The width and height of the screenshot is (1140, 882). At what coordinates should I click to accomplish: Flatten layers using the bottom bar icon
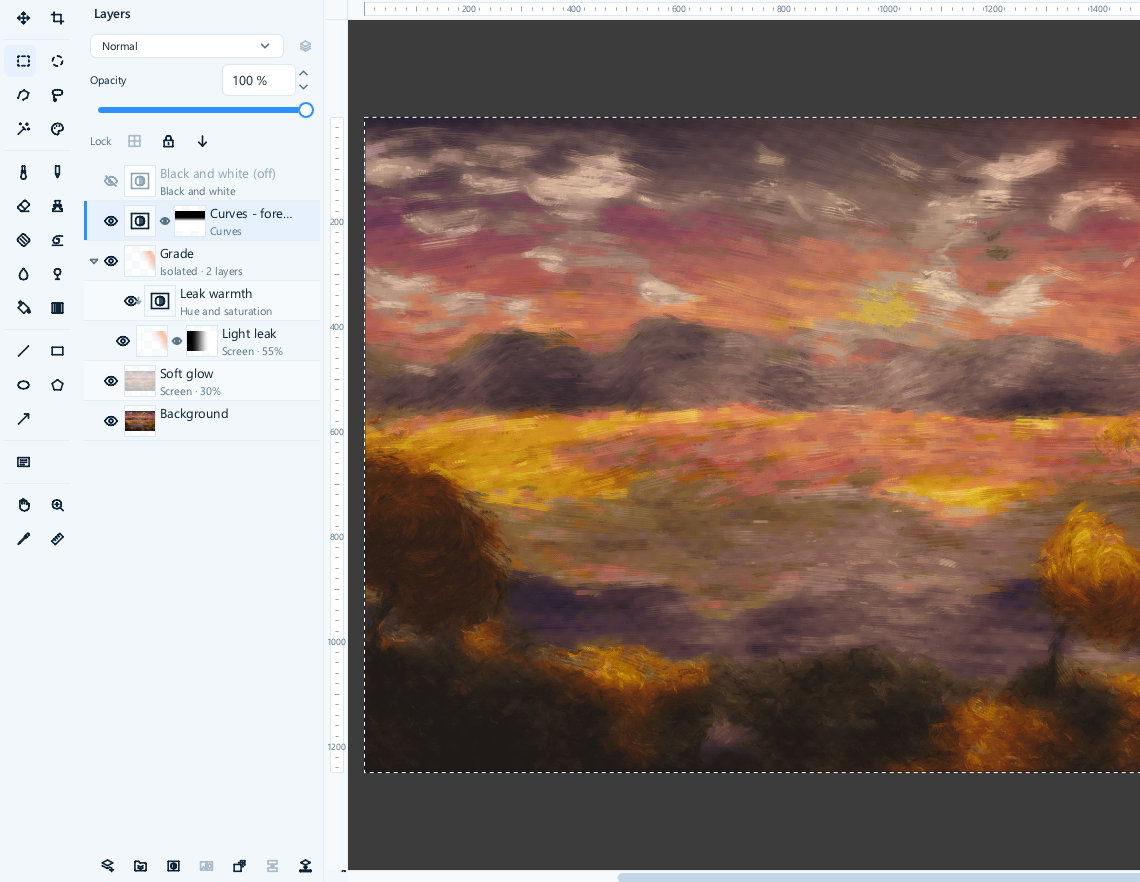pyautogui.click(x=305, y=865)
